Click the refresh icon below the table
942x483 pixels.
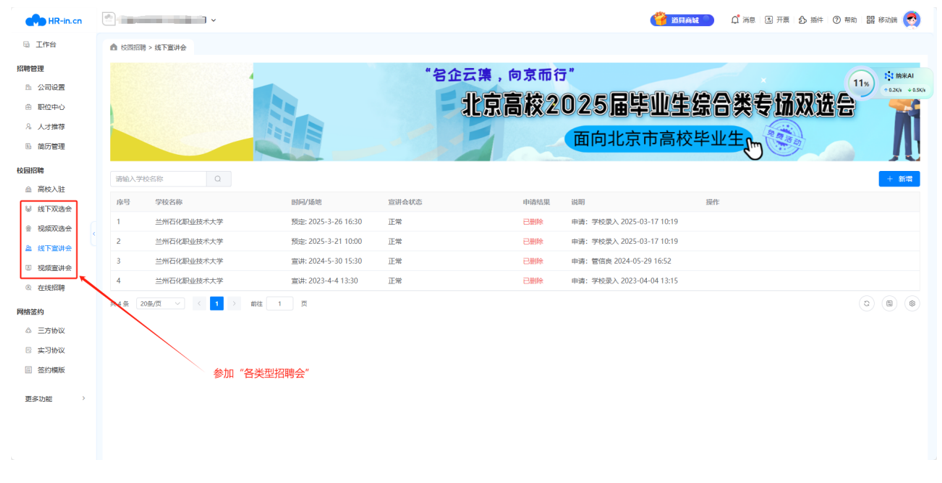pyautogui.click(x=866, y=303)
